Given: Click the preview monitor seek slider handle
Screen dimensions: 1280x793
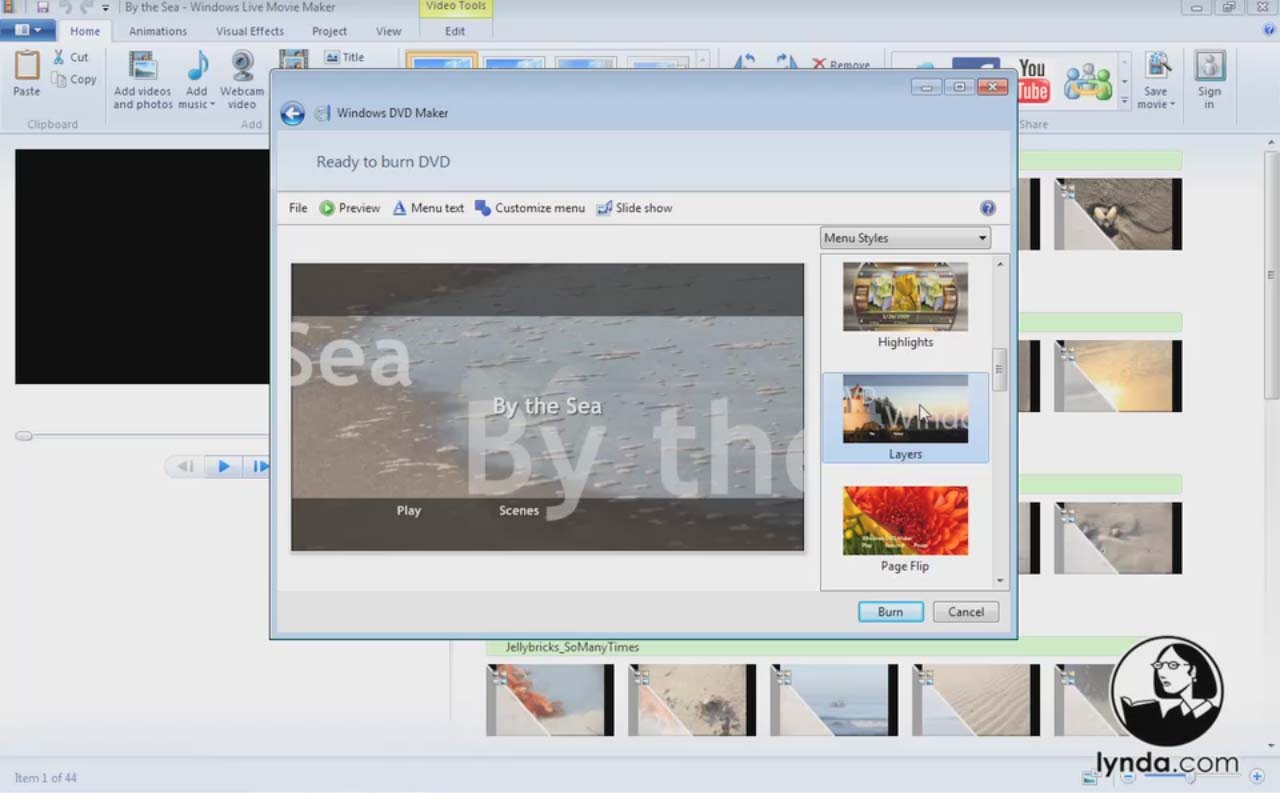Looking at the screenshot, I should (24, 436).
